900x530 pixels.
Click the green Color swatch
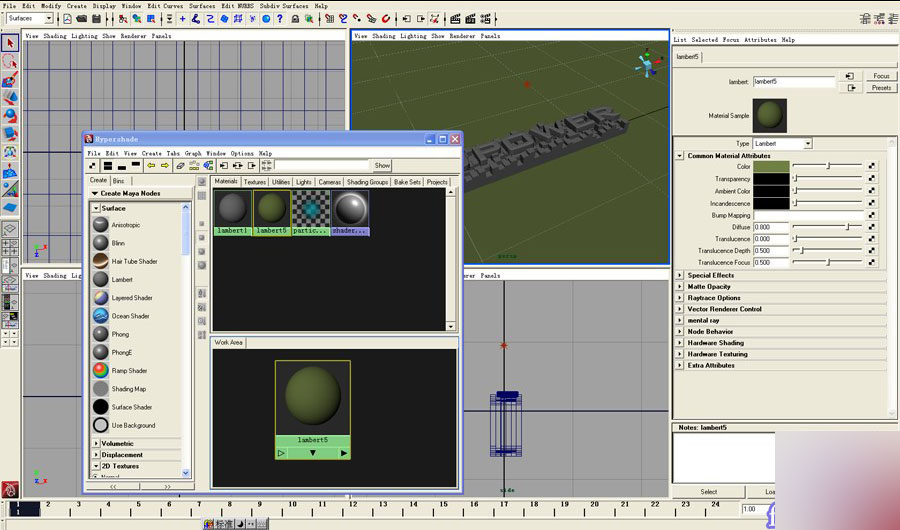[x=771, y=166]
